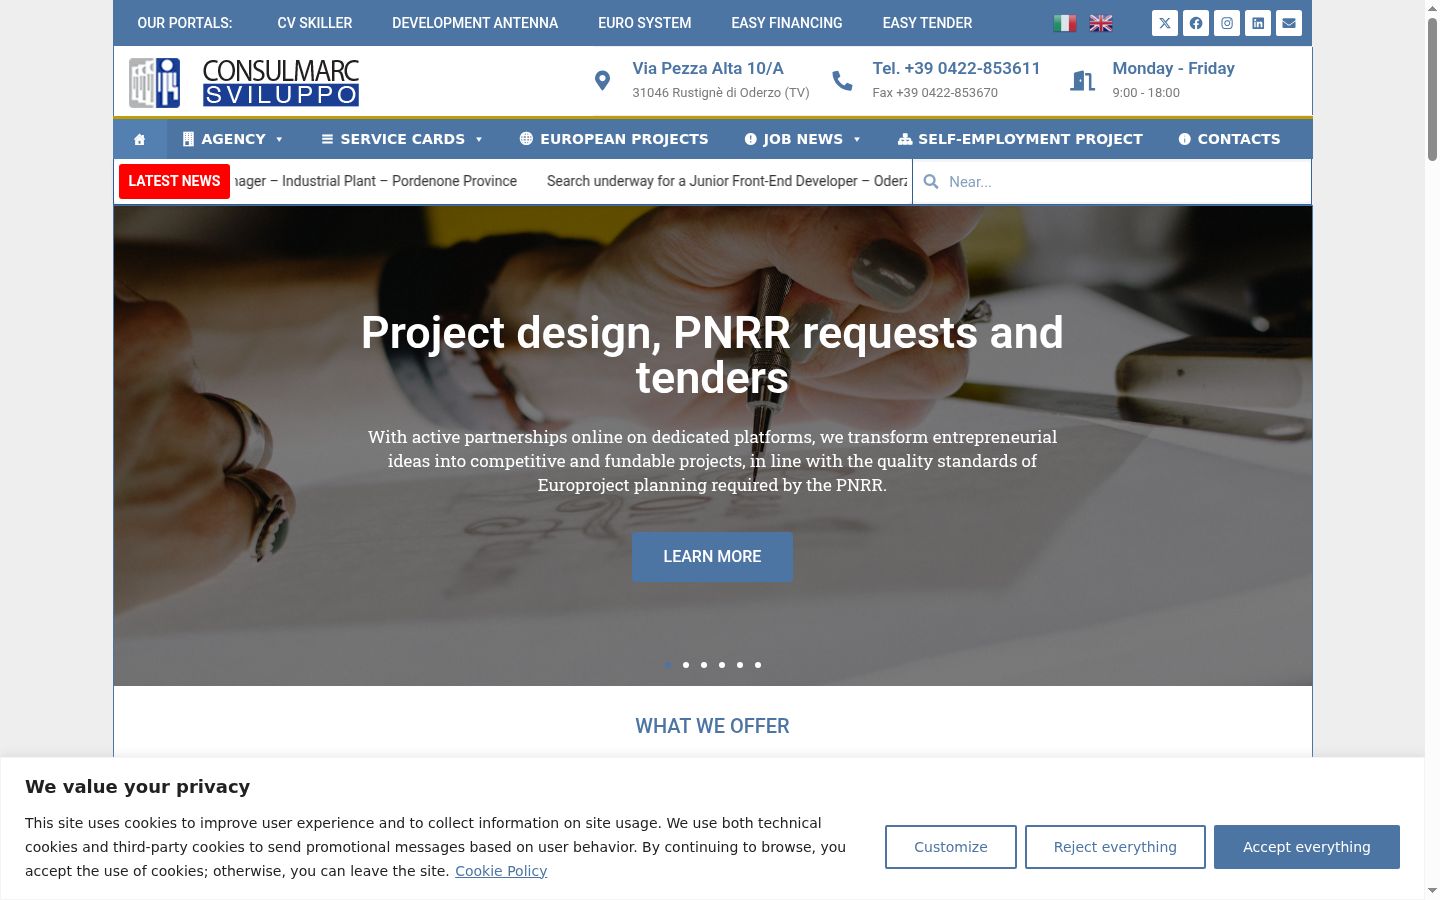Viewport: 1440px width, 900px height.
Task: Go to the home icon in navbar
Action: (140, 139)
